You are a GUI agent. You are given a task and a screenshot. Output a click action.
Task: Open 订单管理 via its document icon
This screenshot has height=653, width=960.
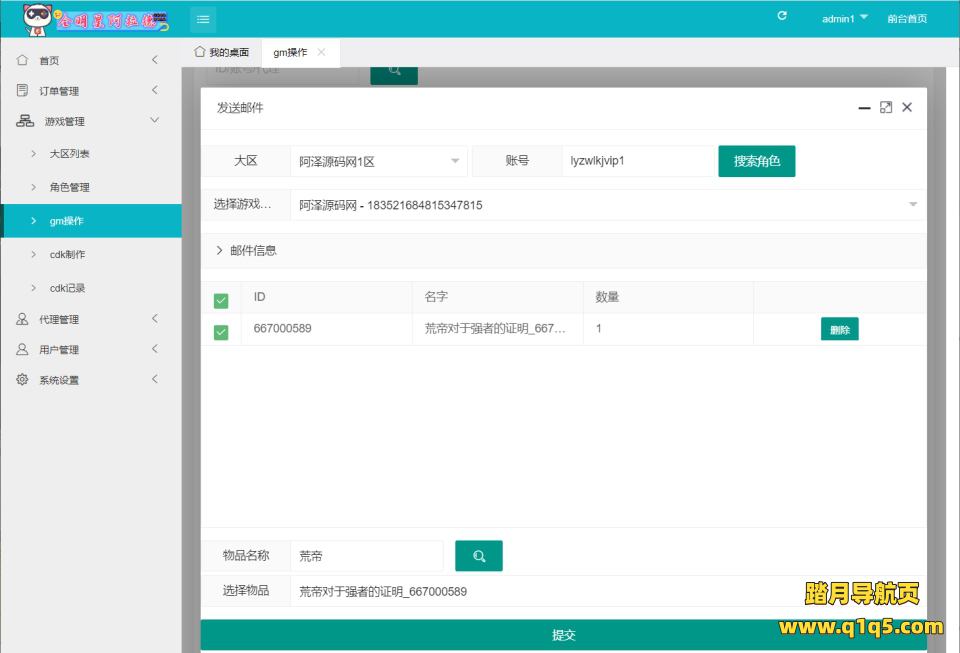[x=20, y=89]
